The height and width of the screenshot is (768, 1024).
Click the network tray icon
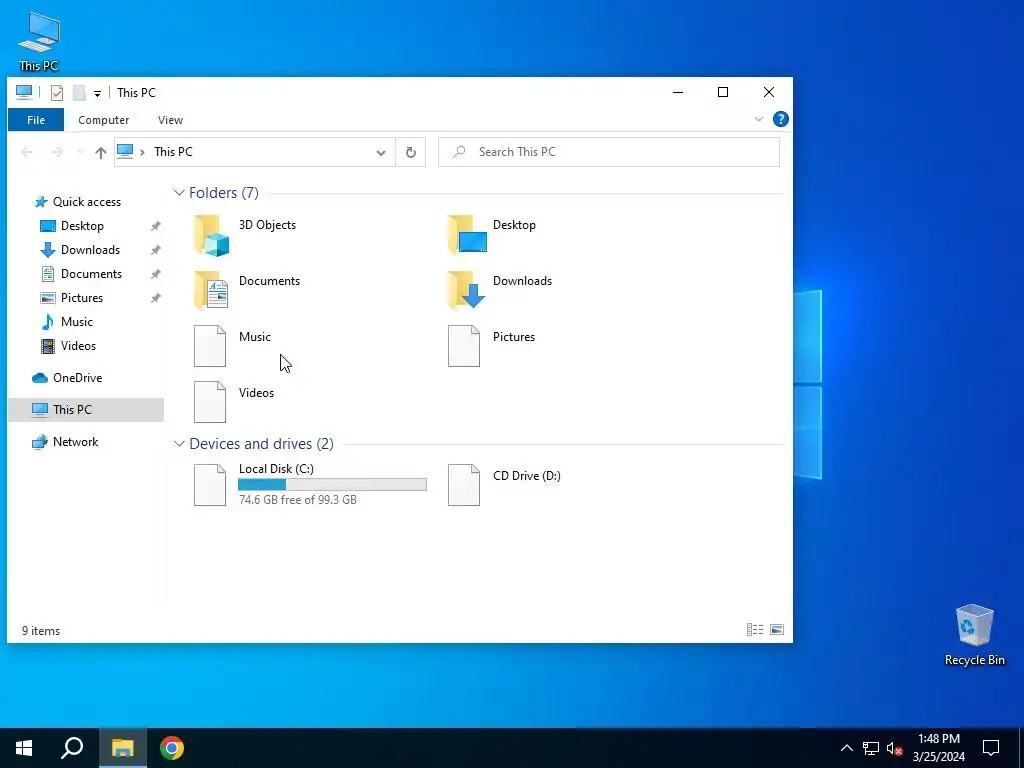871,748
